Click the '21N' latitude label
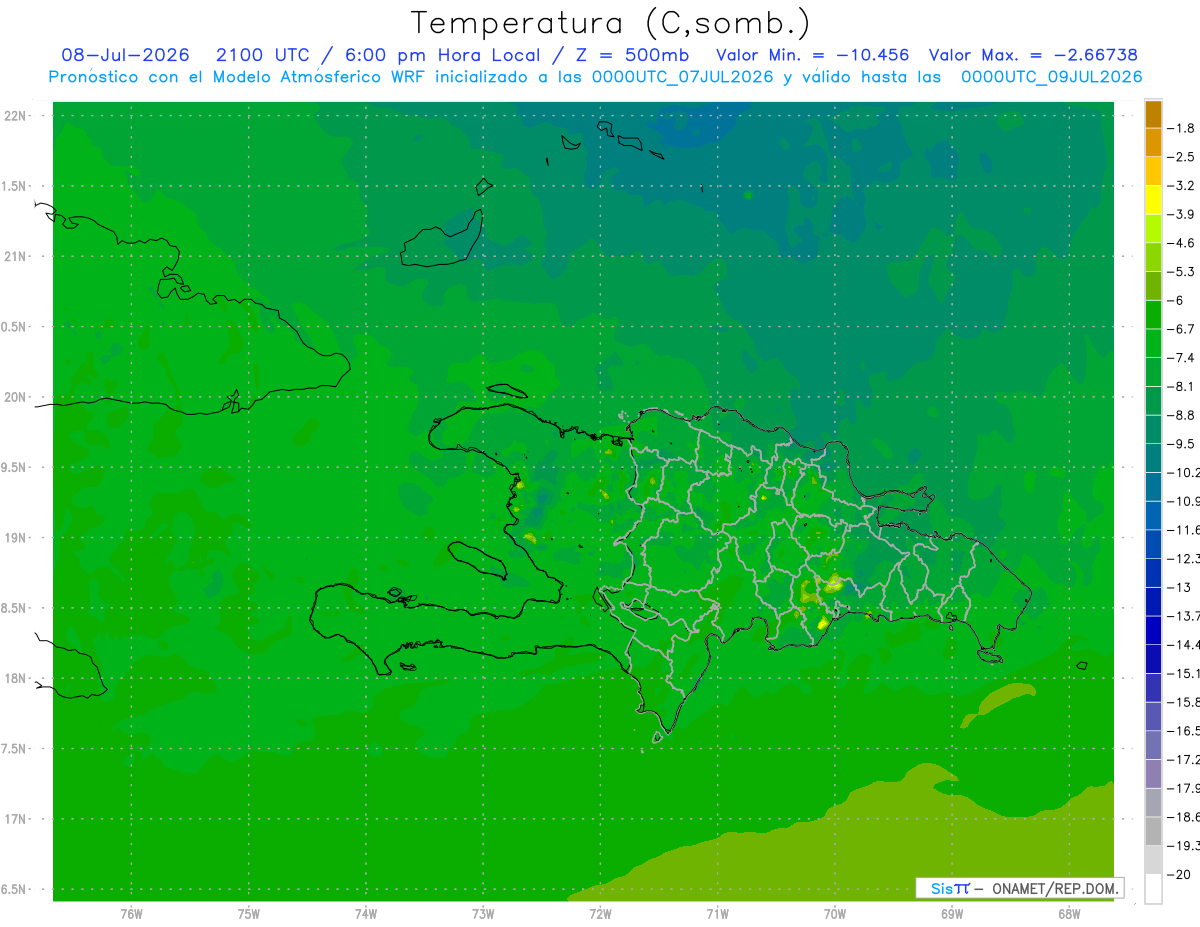The image size is (1200, 927). pos(16,257)
